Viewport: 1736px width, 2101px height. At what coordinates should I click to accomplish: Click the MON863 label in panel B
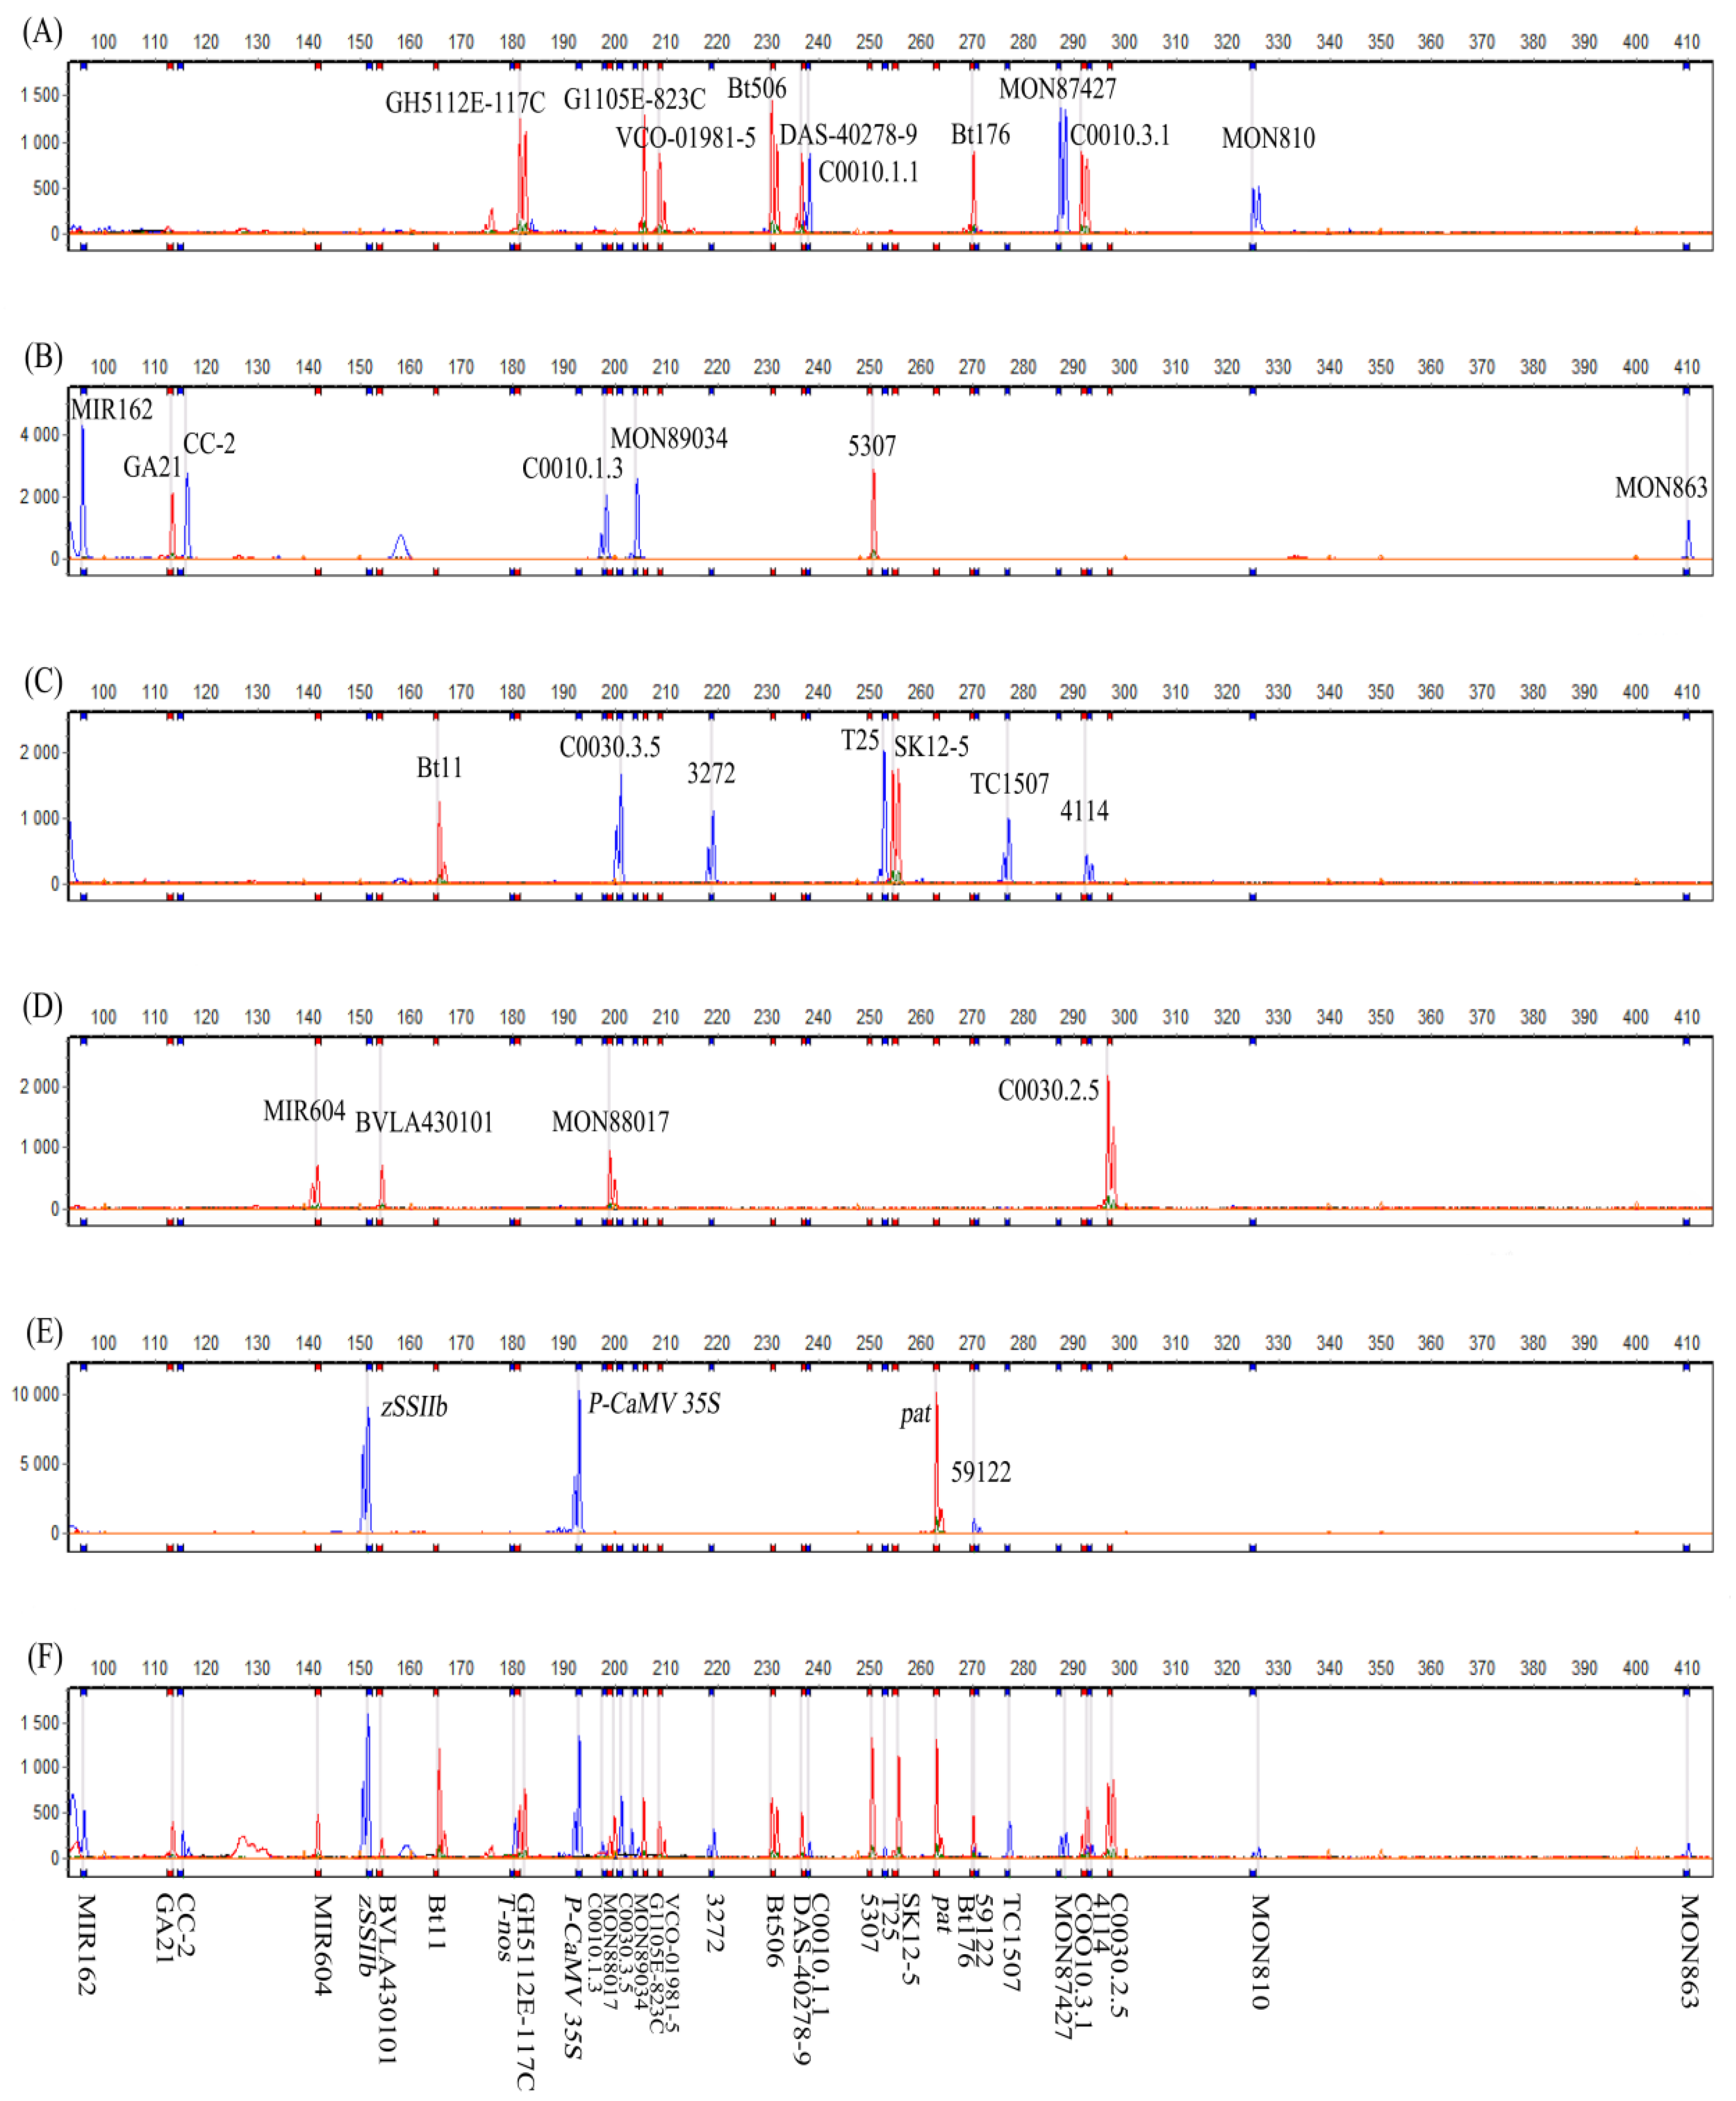[x=1660, y=487]
